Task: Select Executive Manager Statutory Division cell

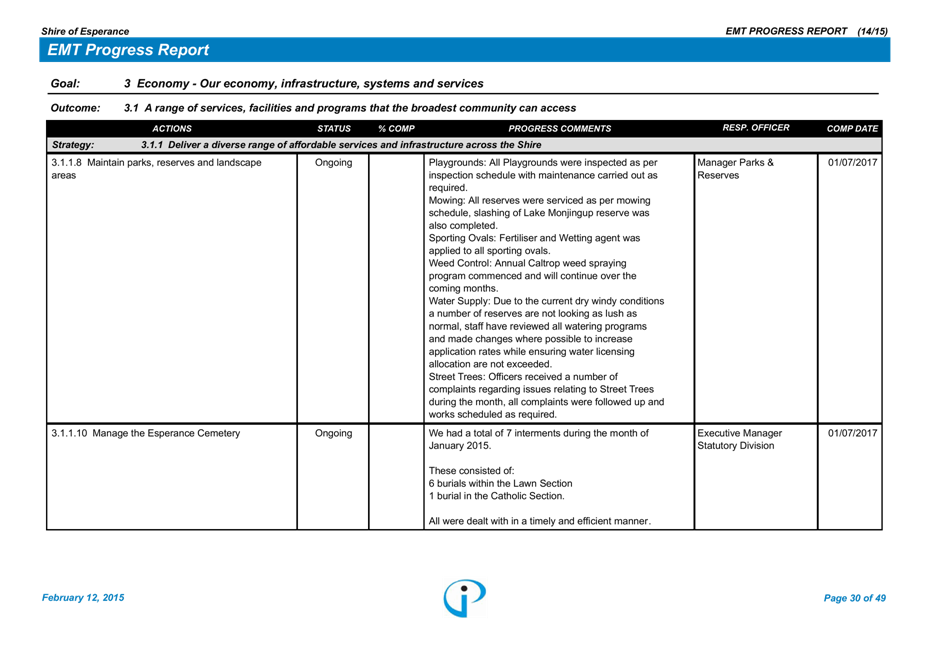Action: [x=740, y=439]
